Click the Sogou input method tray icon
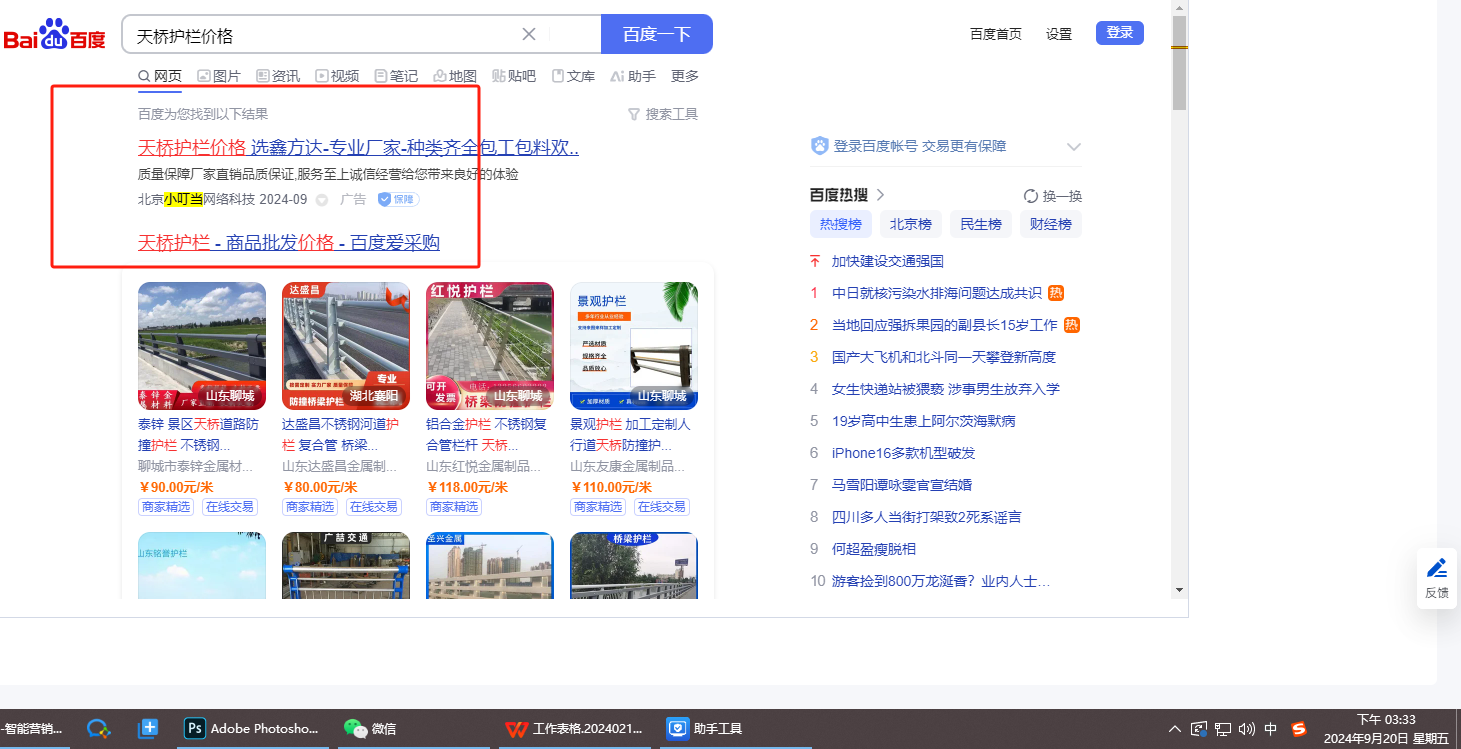Screen dimensions: 1461x749 pos(1299,729)
